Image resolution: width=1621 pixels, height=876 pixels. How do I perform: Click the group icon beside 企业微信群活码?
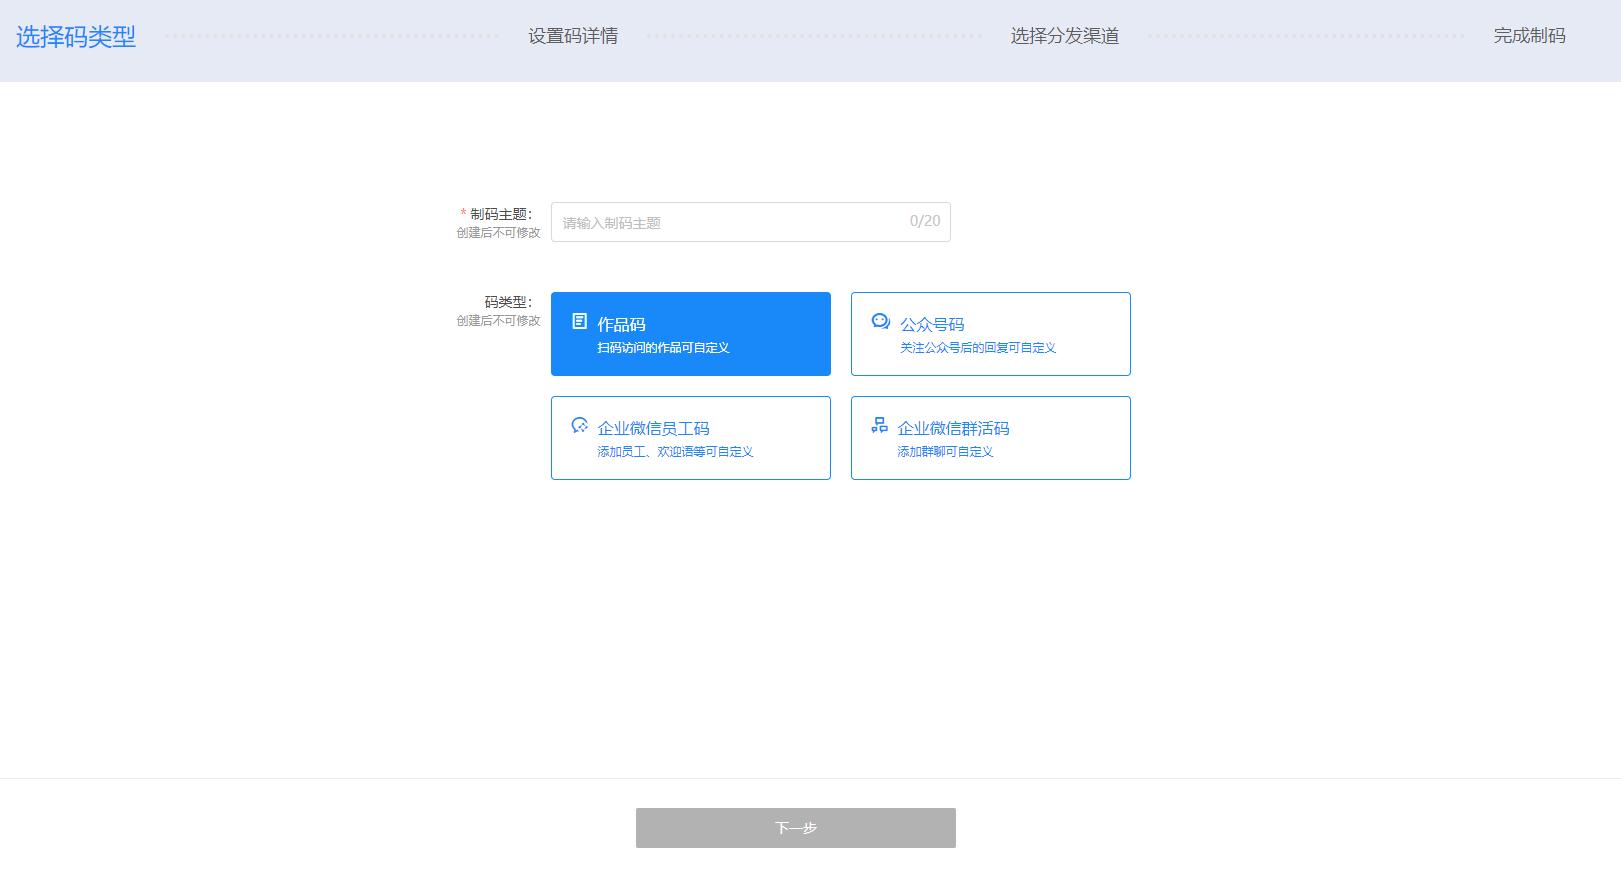[x=879, y=425]
